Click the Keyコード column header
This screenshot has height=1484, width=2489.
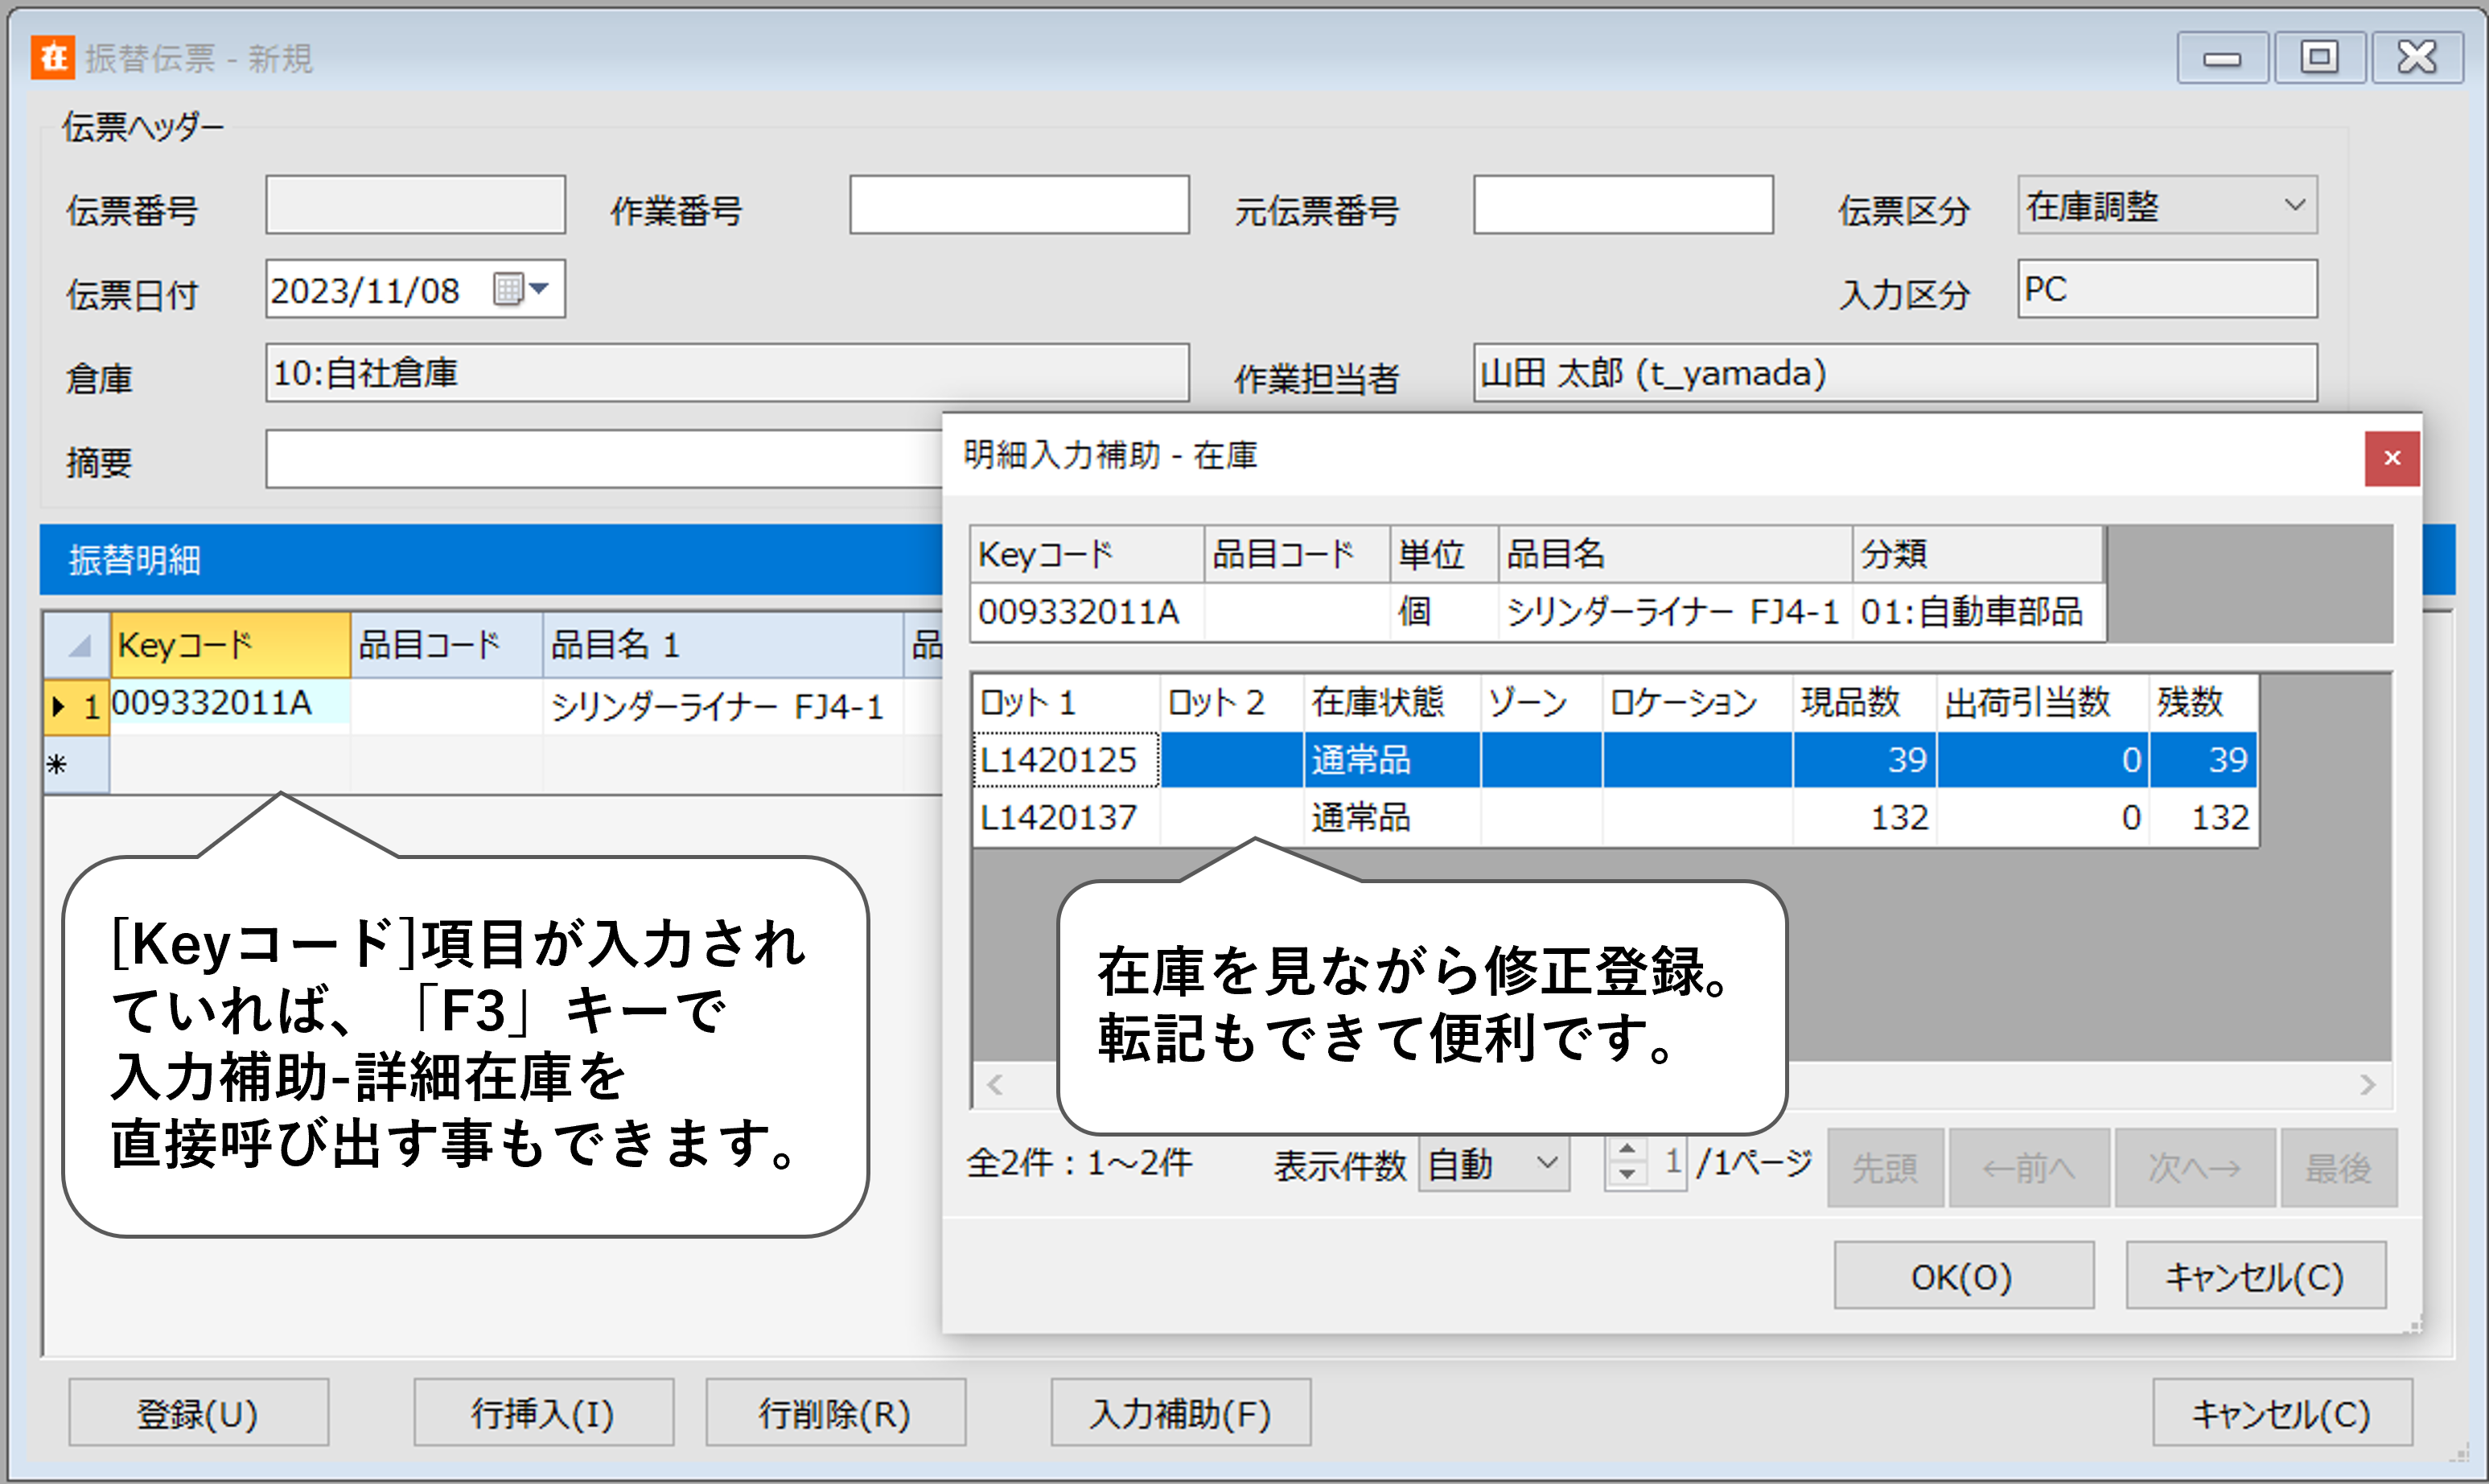click(x=230, y=645)
